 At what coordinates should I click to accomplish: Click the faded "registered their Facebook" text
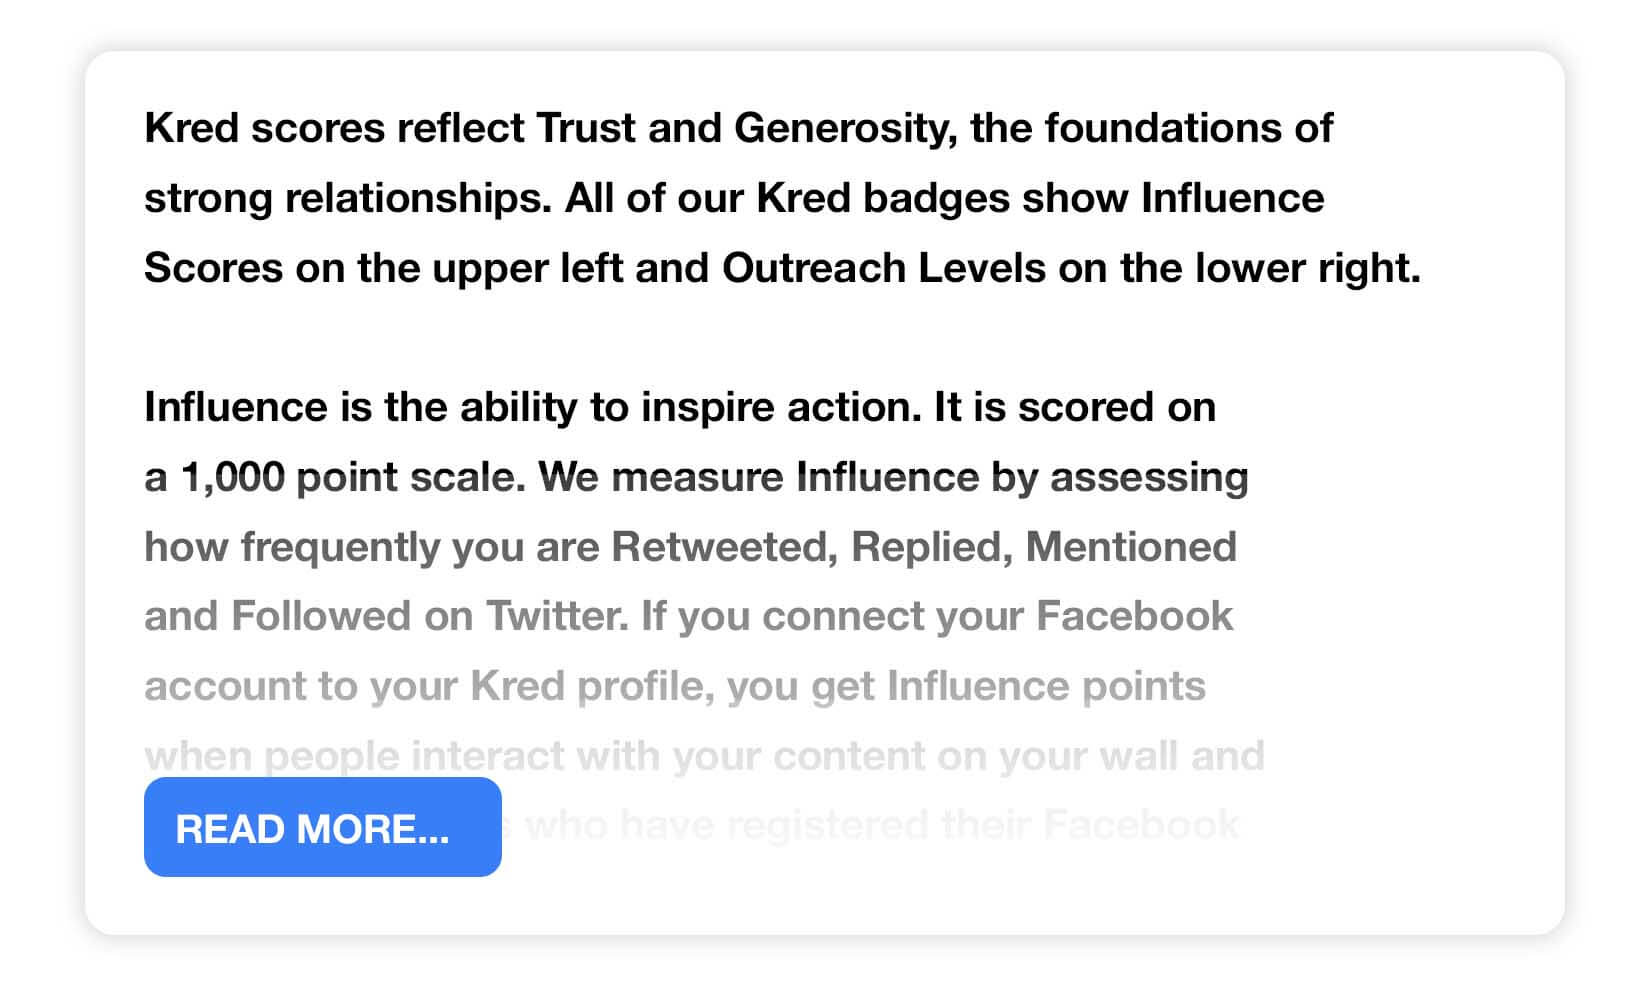[983, 826]
